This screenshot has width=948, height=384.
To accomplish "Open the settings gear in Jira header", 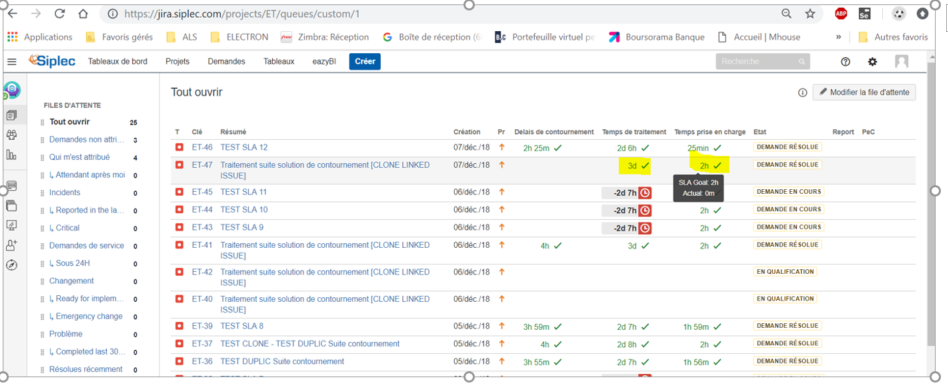I will click(872, 62).
